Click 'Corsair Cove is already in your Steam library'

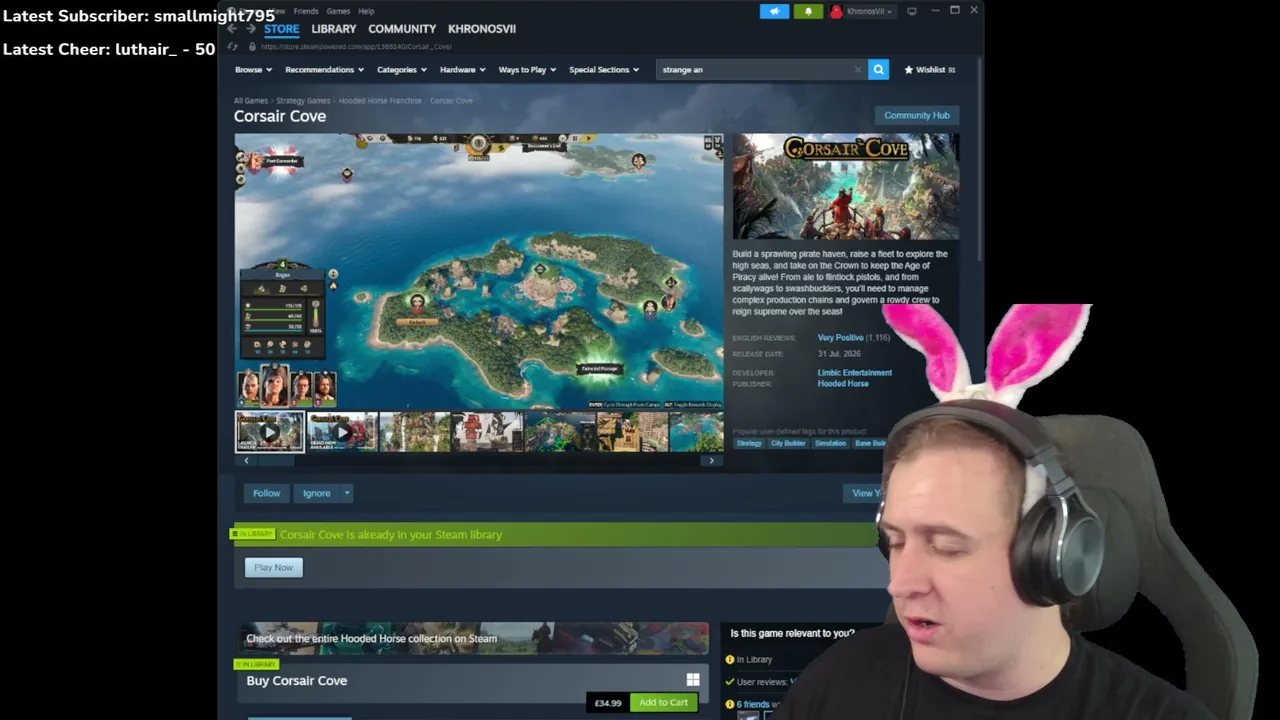coord(391,535)
